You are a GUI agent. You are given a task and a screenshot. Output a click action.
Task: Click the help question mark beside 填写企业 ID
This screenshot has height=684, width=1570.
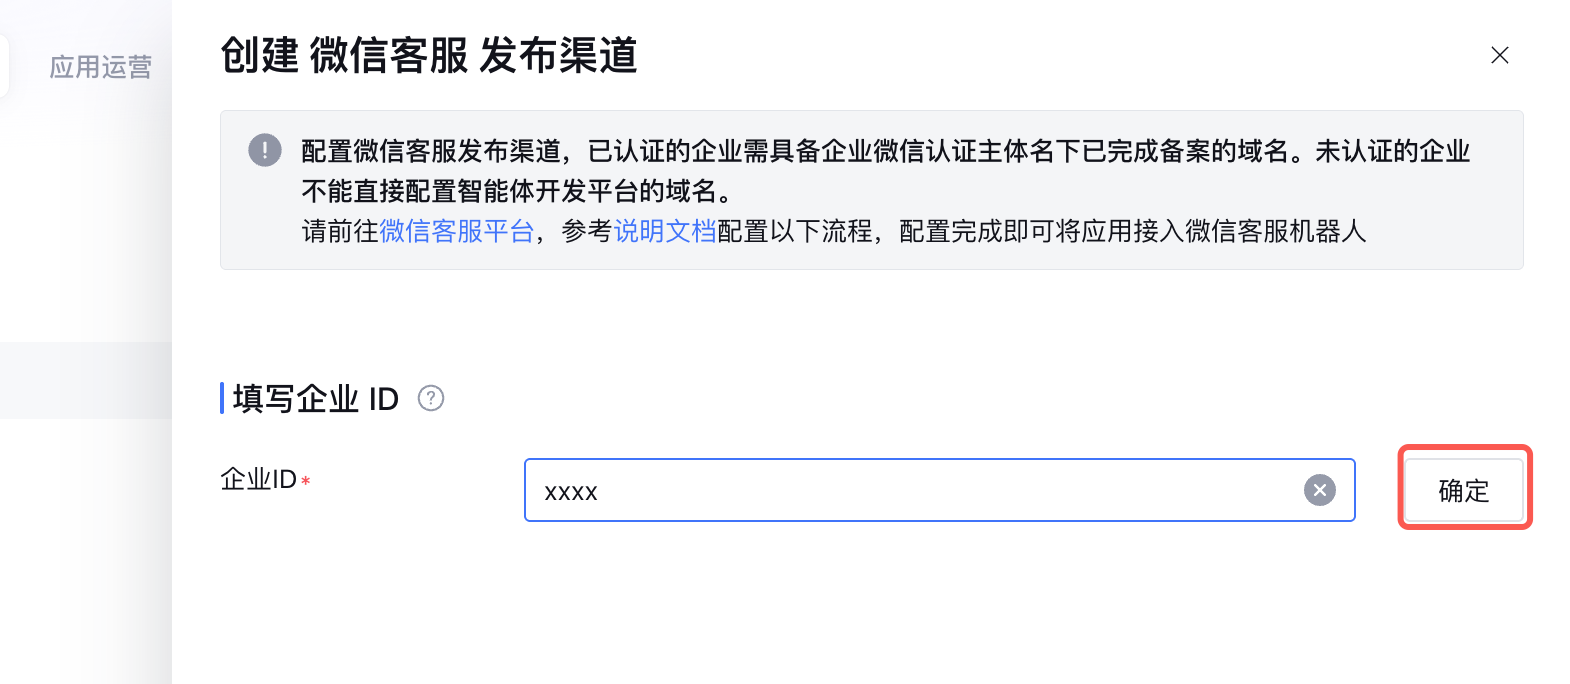tap(431, 398)
